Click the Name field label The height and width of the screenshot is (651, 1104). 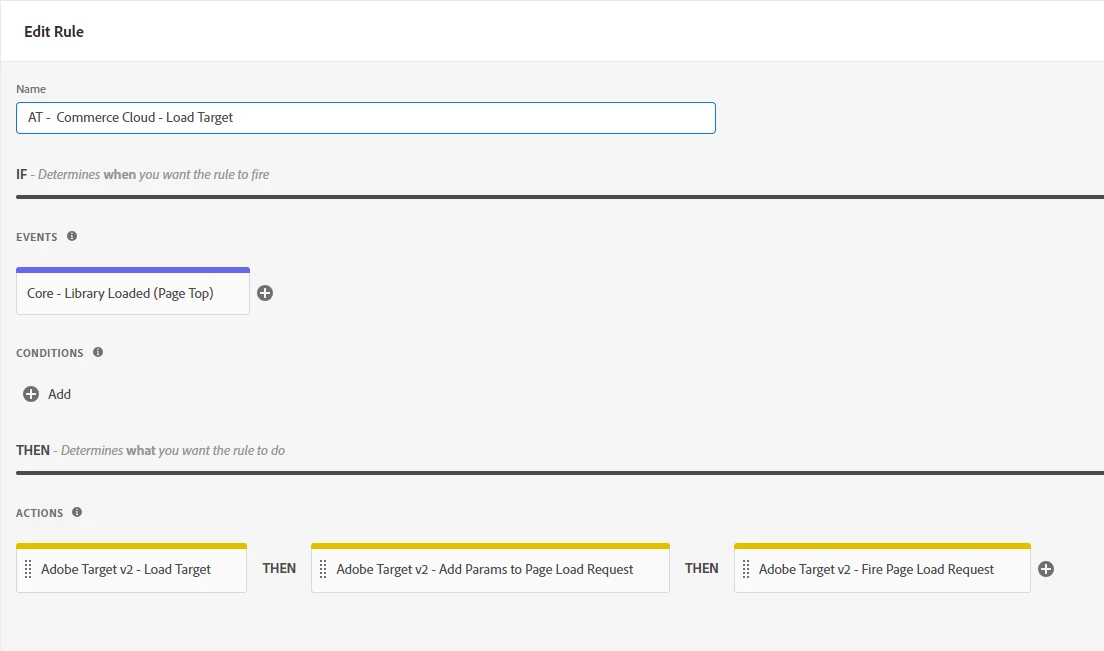pyautogui.click(x=31, y=89)
